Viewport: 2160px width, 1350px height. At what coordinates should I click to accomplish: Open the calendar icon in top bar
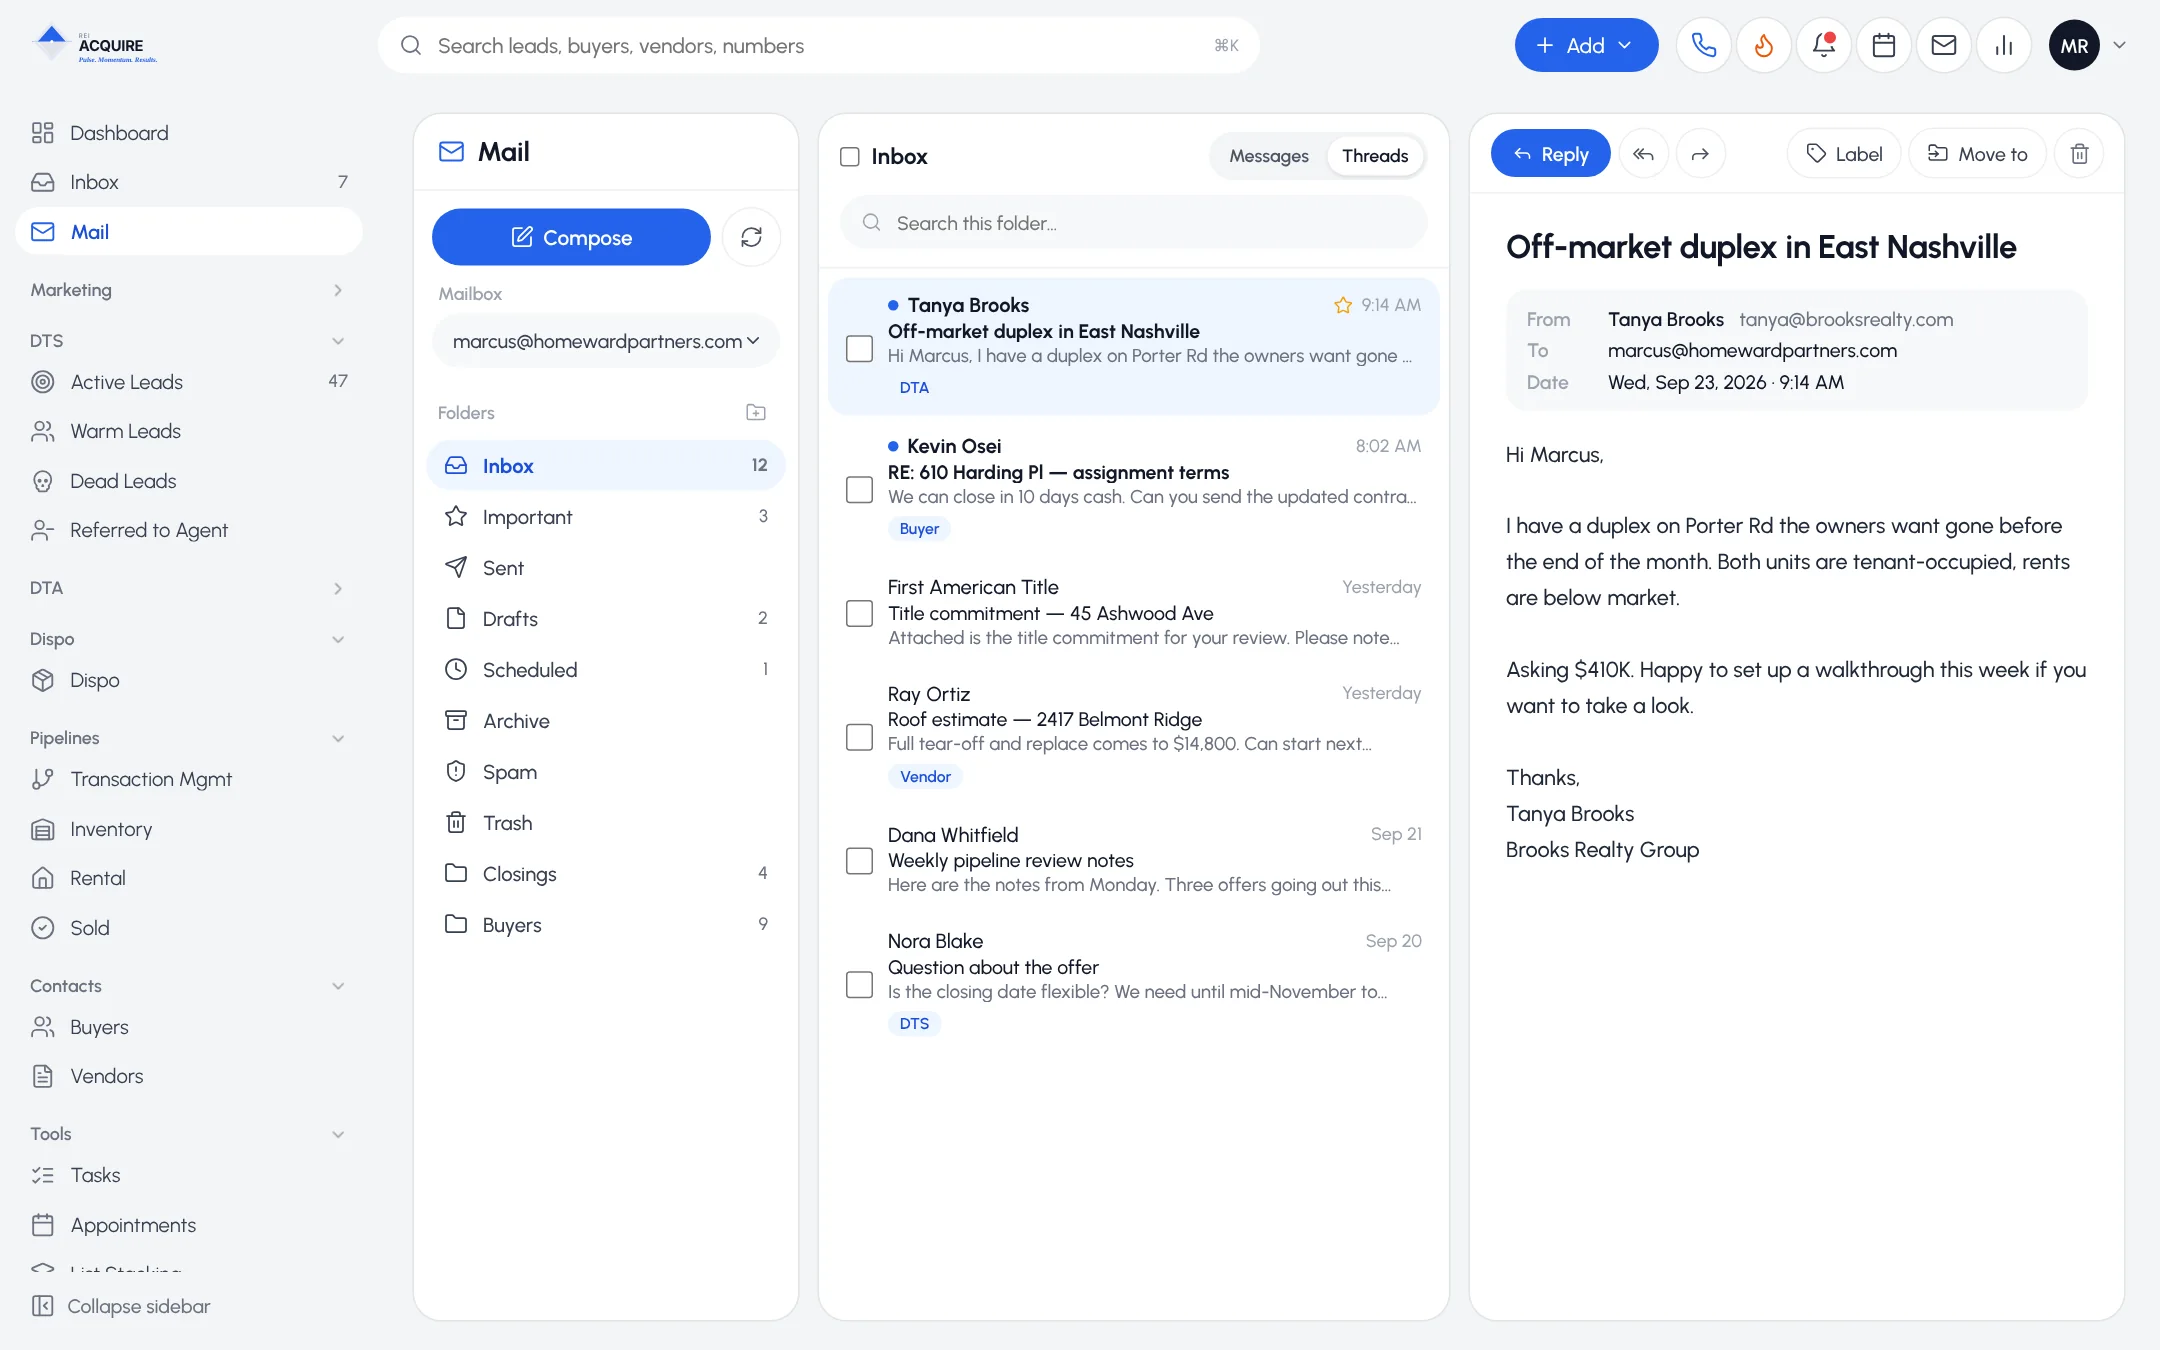point(1883,45)
